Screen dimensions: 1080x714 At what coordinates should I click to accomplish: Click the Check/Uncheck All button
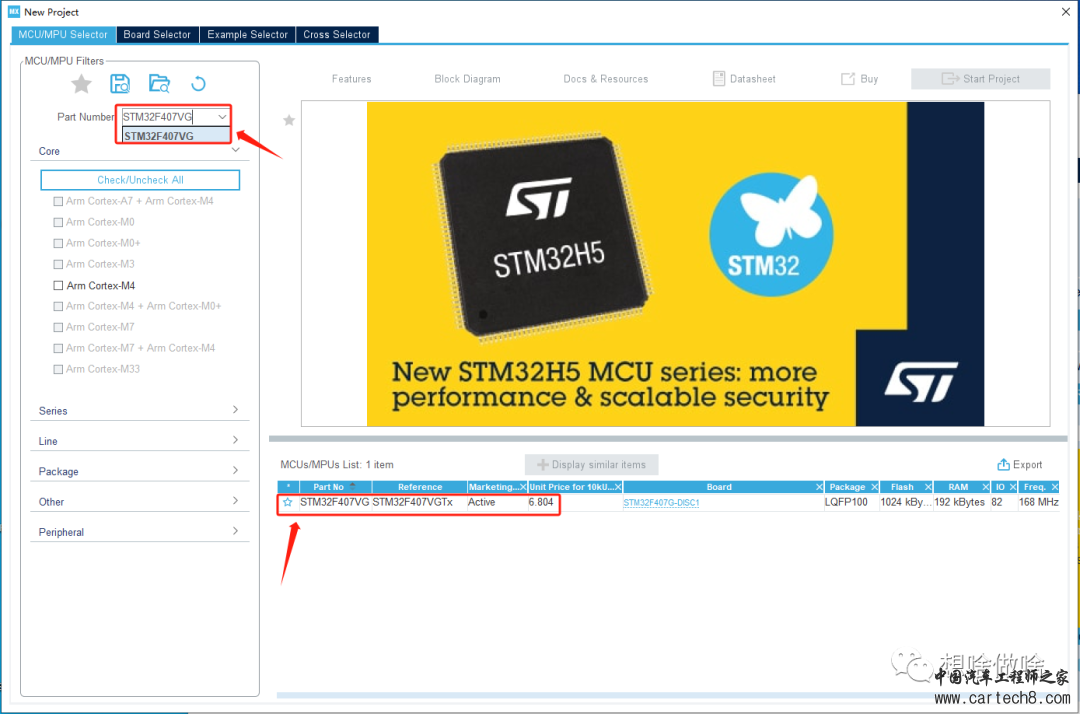(x=141, y=180)
